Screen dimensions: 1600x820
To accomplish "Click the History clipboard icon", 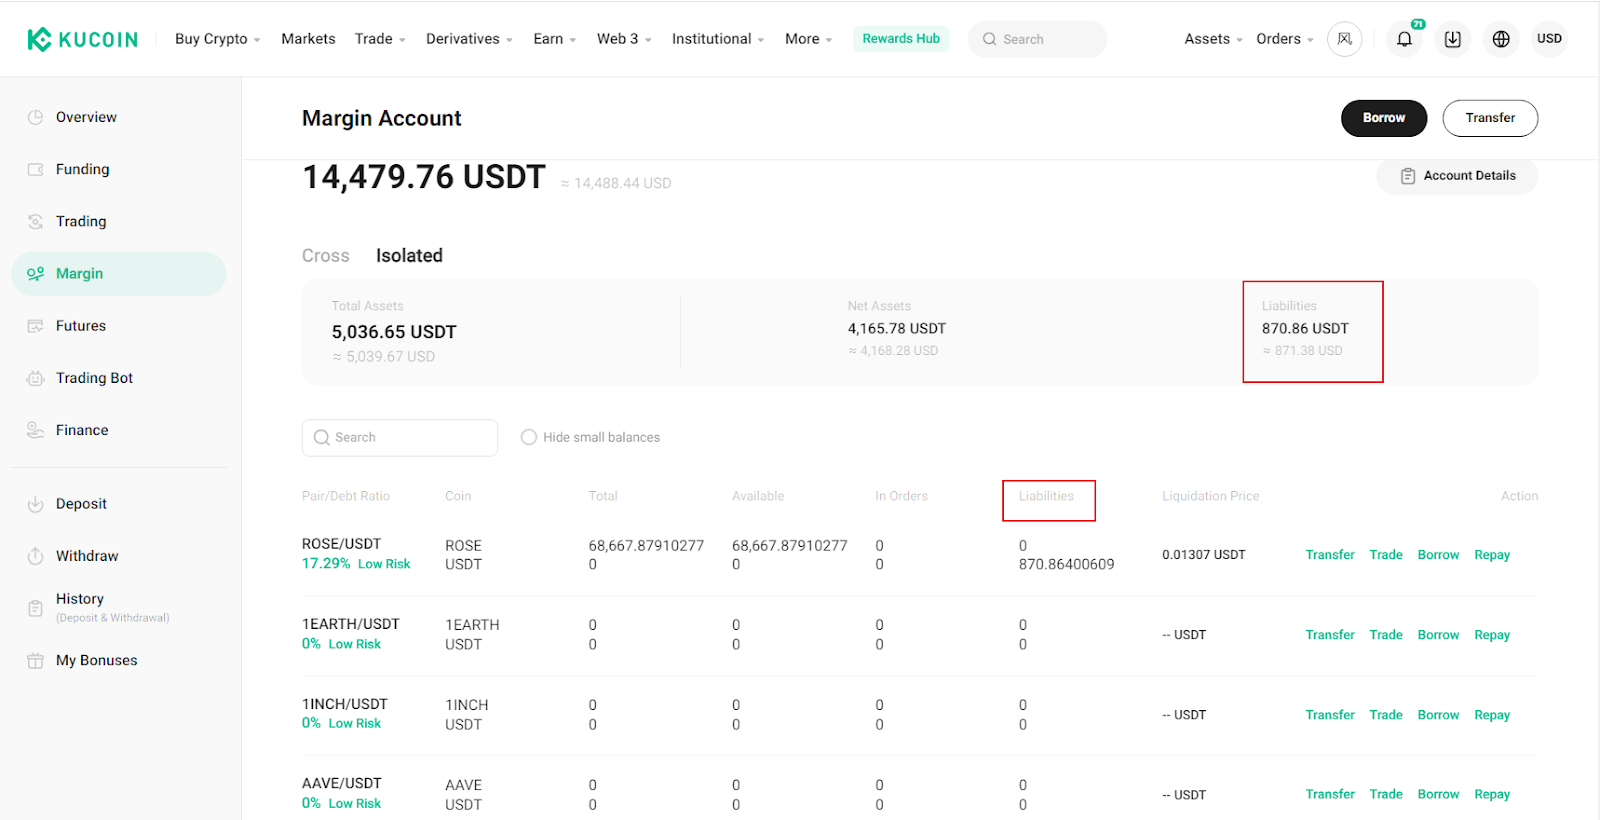I will (36, 608).
